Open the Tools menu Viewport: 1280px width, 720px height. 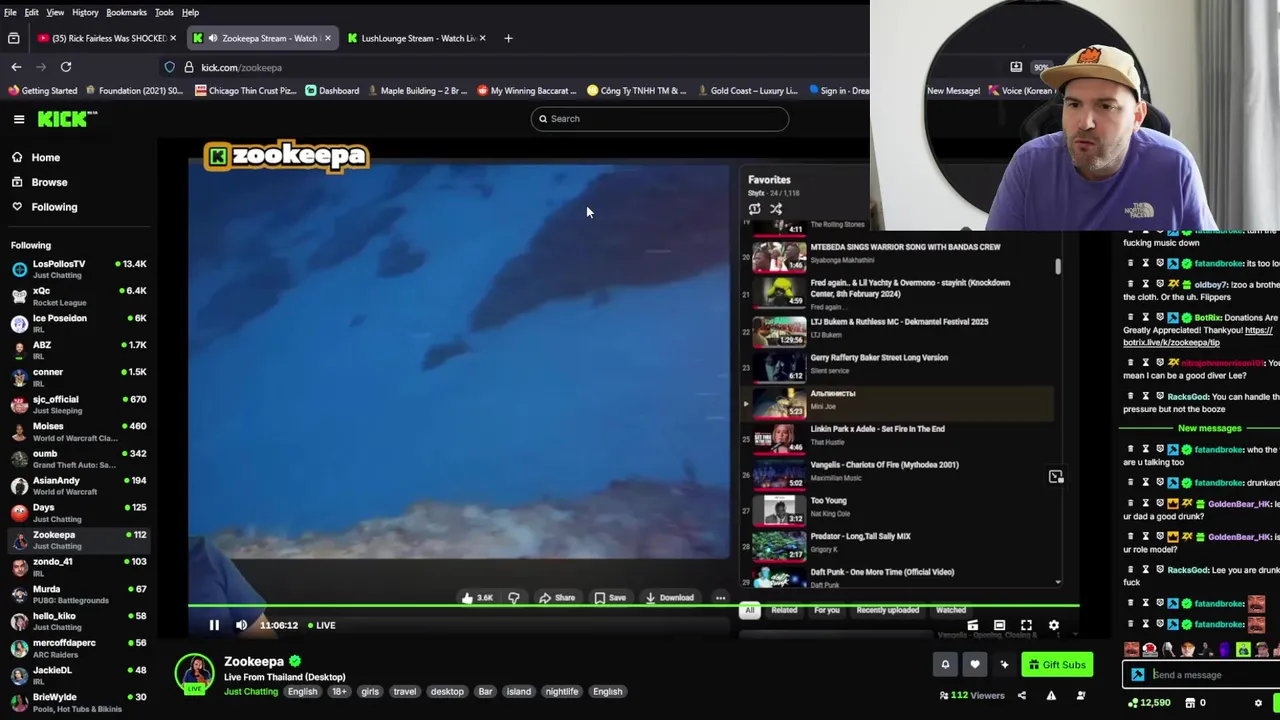click(164, 12)
